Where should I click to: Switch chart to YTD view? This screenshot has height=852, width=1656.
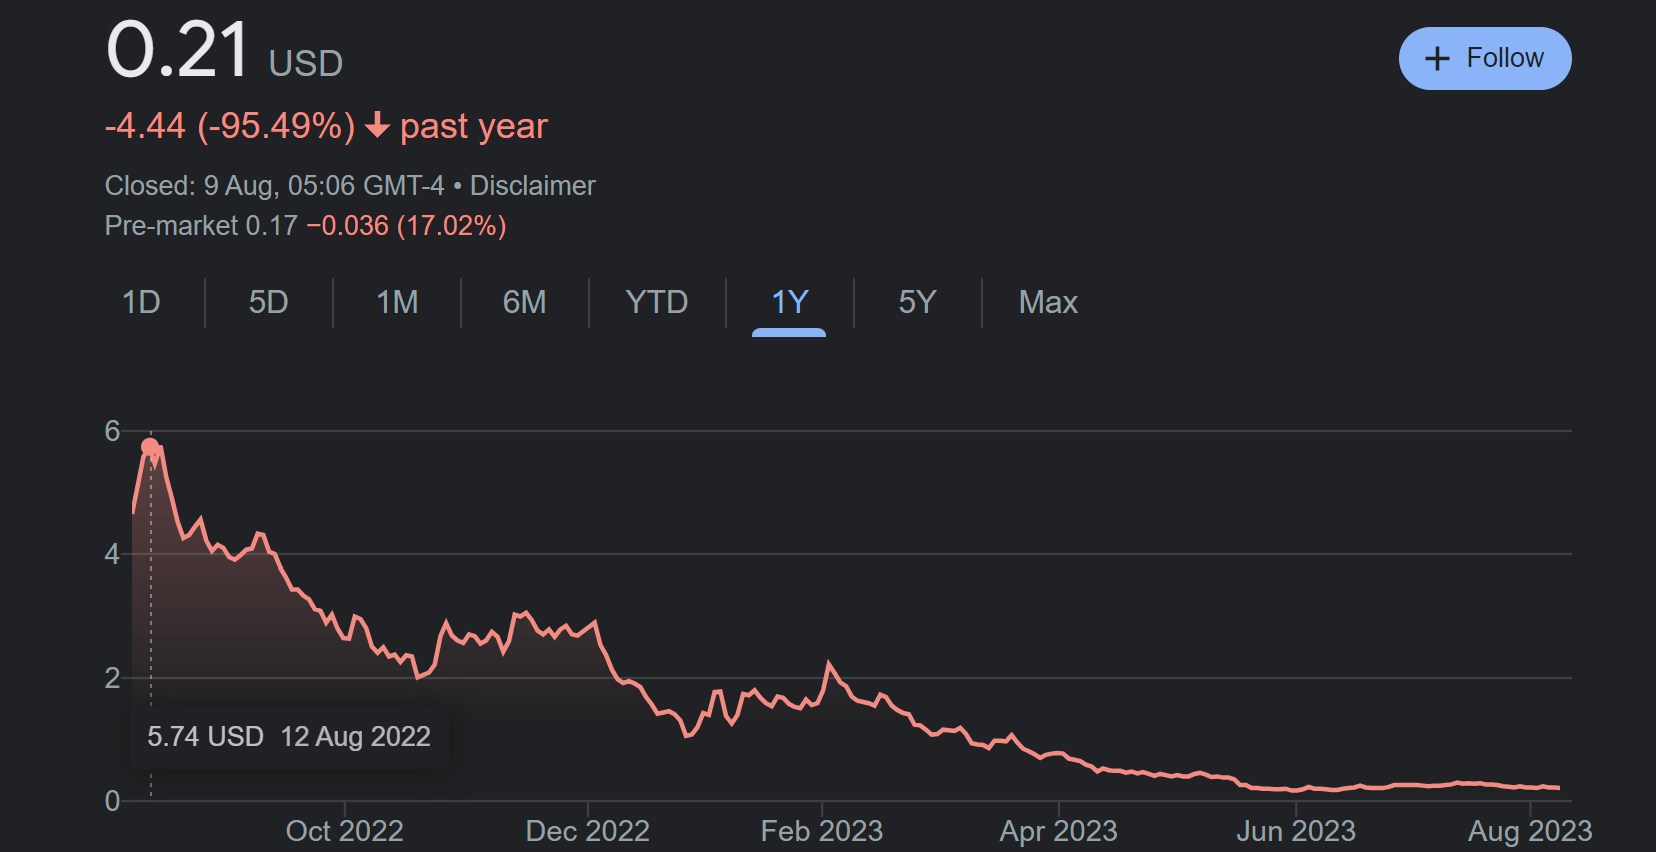[x=656, y=302]
